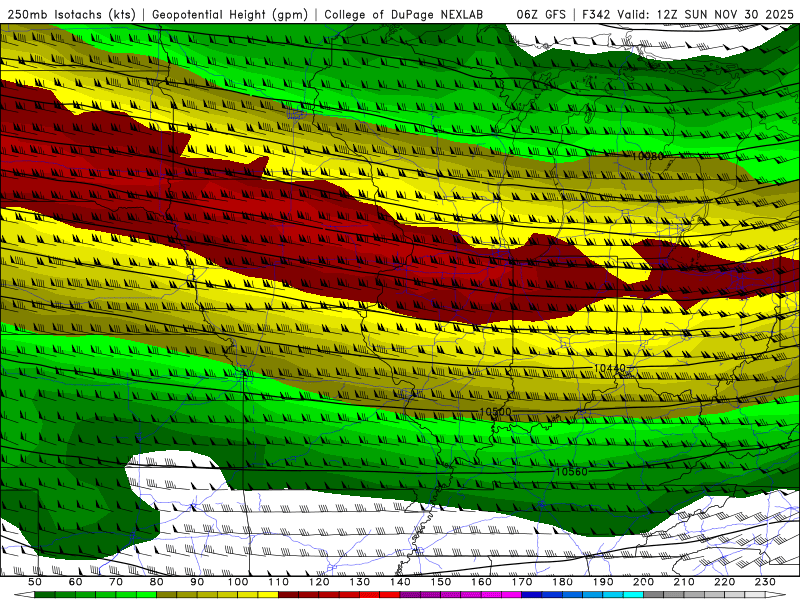Click the '250mb Isotachs (kts)' title text
Viewport: 800px width, 600px height.
[x=72, y=15]
